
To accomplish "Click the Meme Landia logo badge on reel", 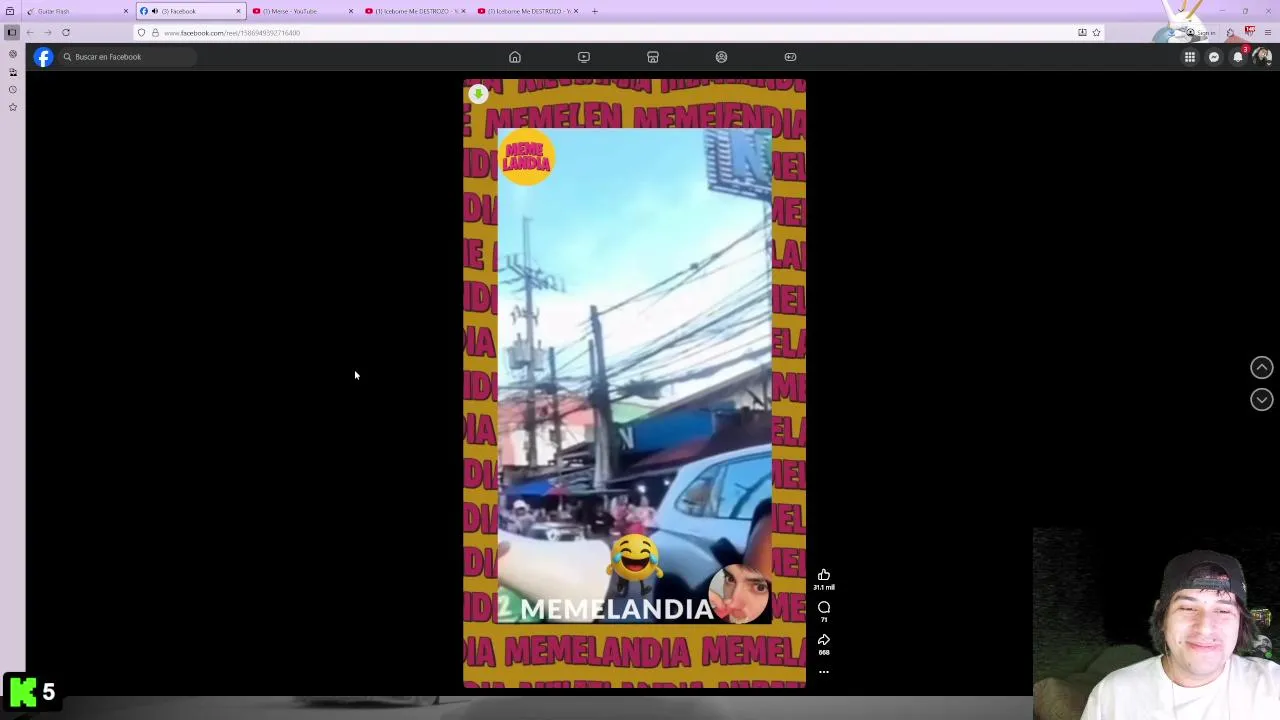I will pyautogui.click(x=526, y=158).
